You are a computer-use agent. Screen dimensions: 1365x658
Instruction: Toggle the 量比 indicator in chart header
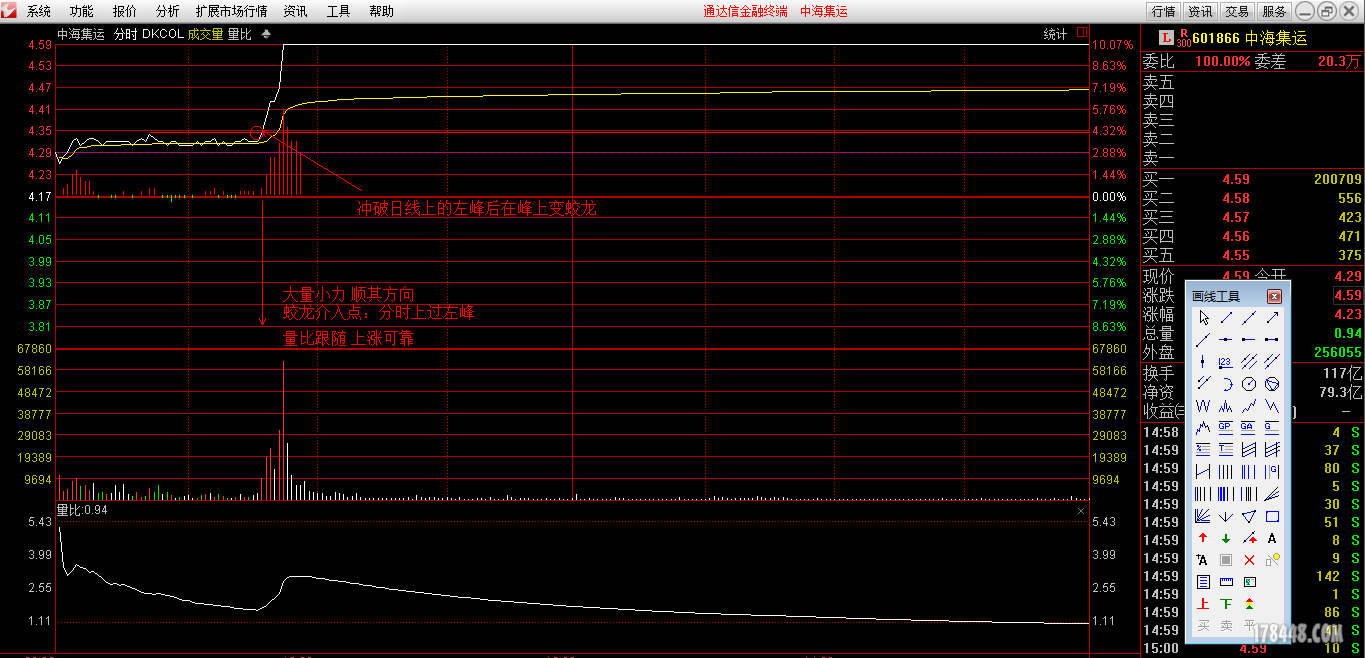click(x=239, y=34)
